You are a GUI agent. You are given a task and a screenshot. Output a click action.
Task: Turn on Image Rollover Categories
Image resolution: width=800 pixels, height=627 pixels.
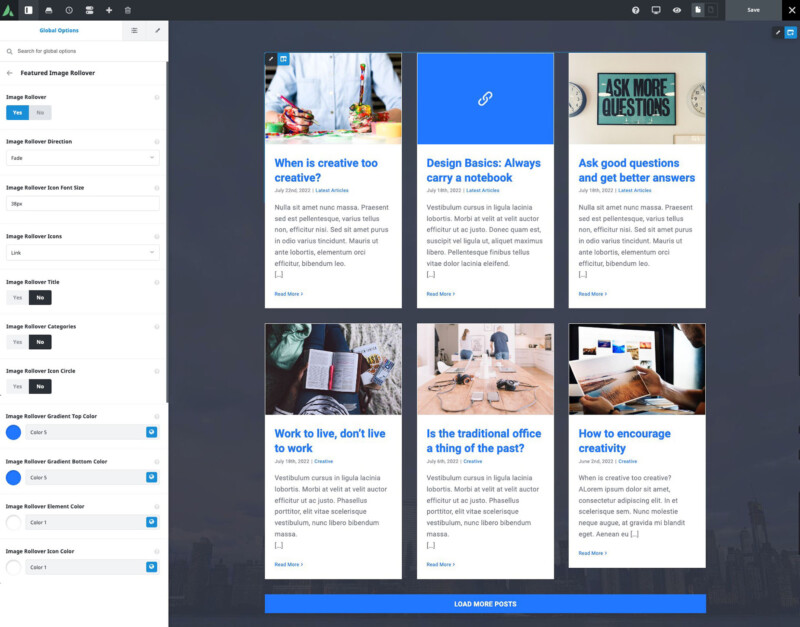[19, 341]
